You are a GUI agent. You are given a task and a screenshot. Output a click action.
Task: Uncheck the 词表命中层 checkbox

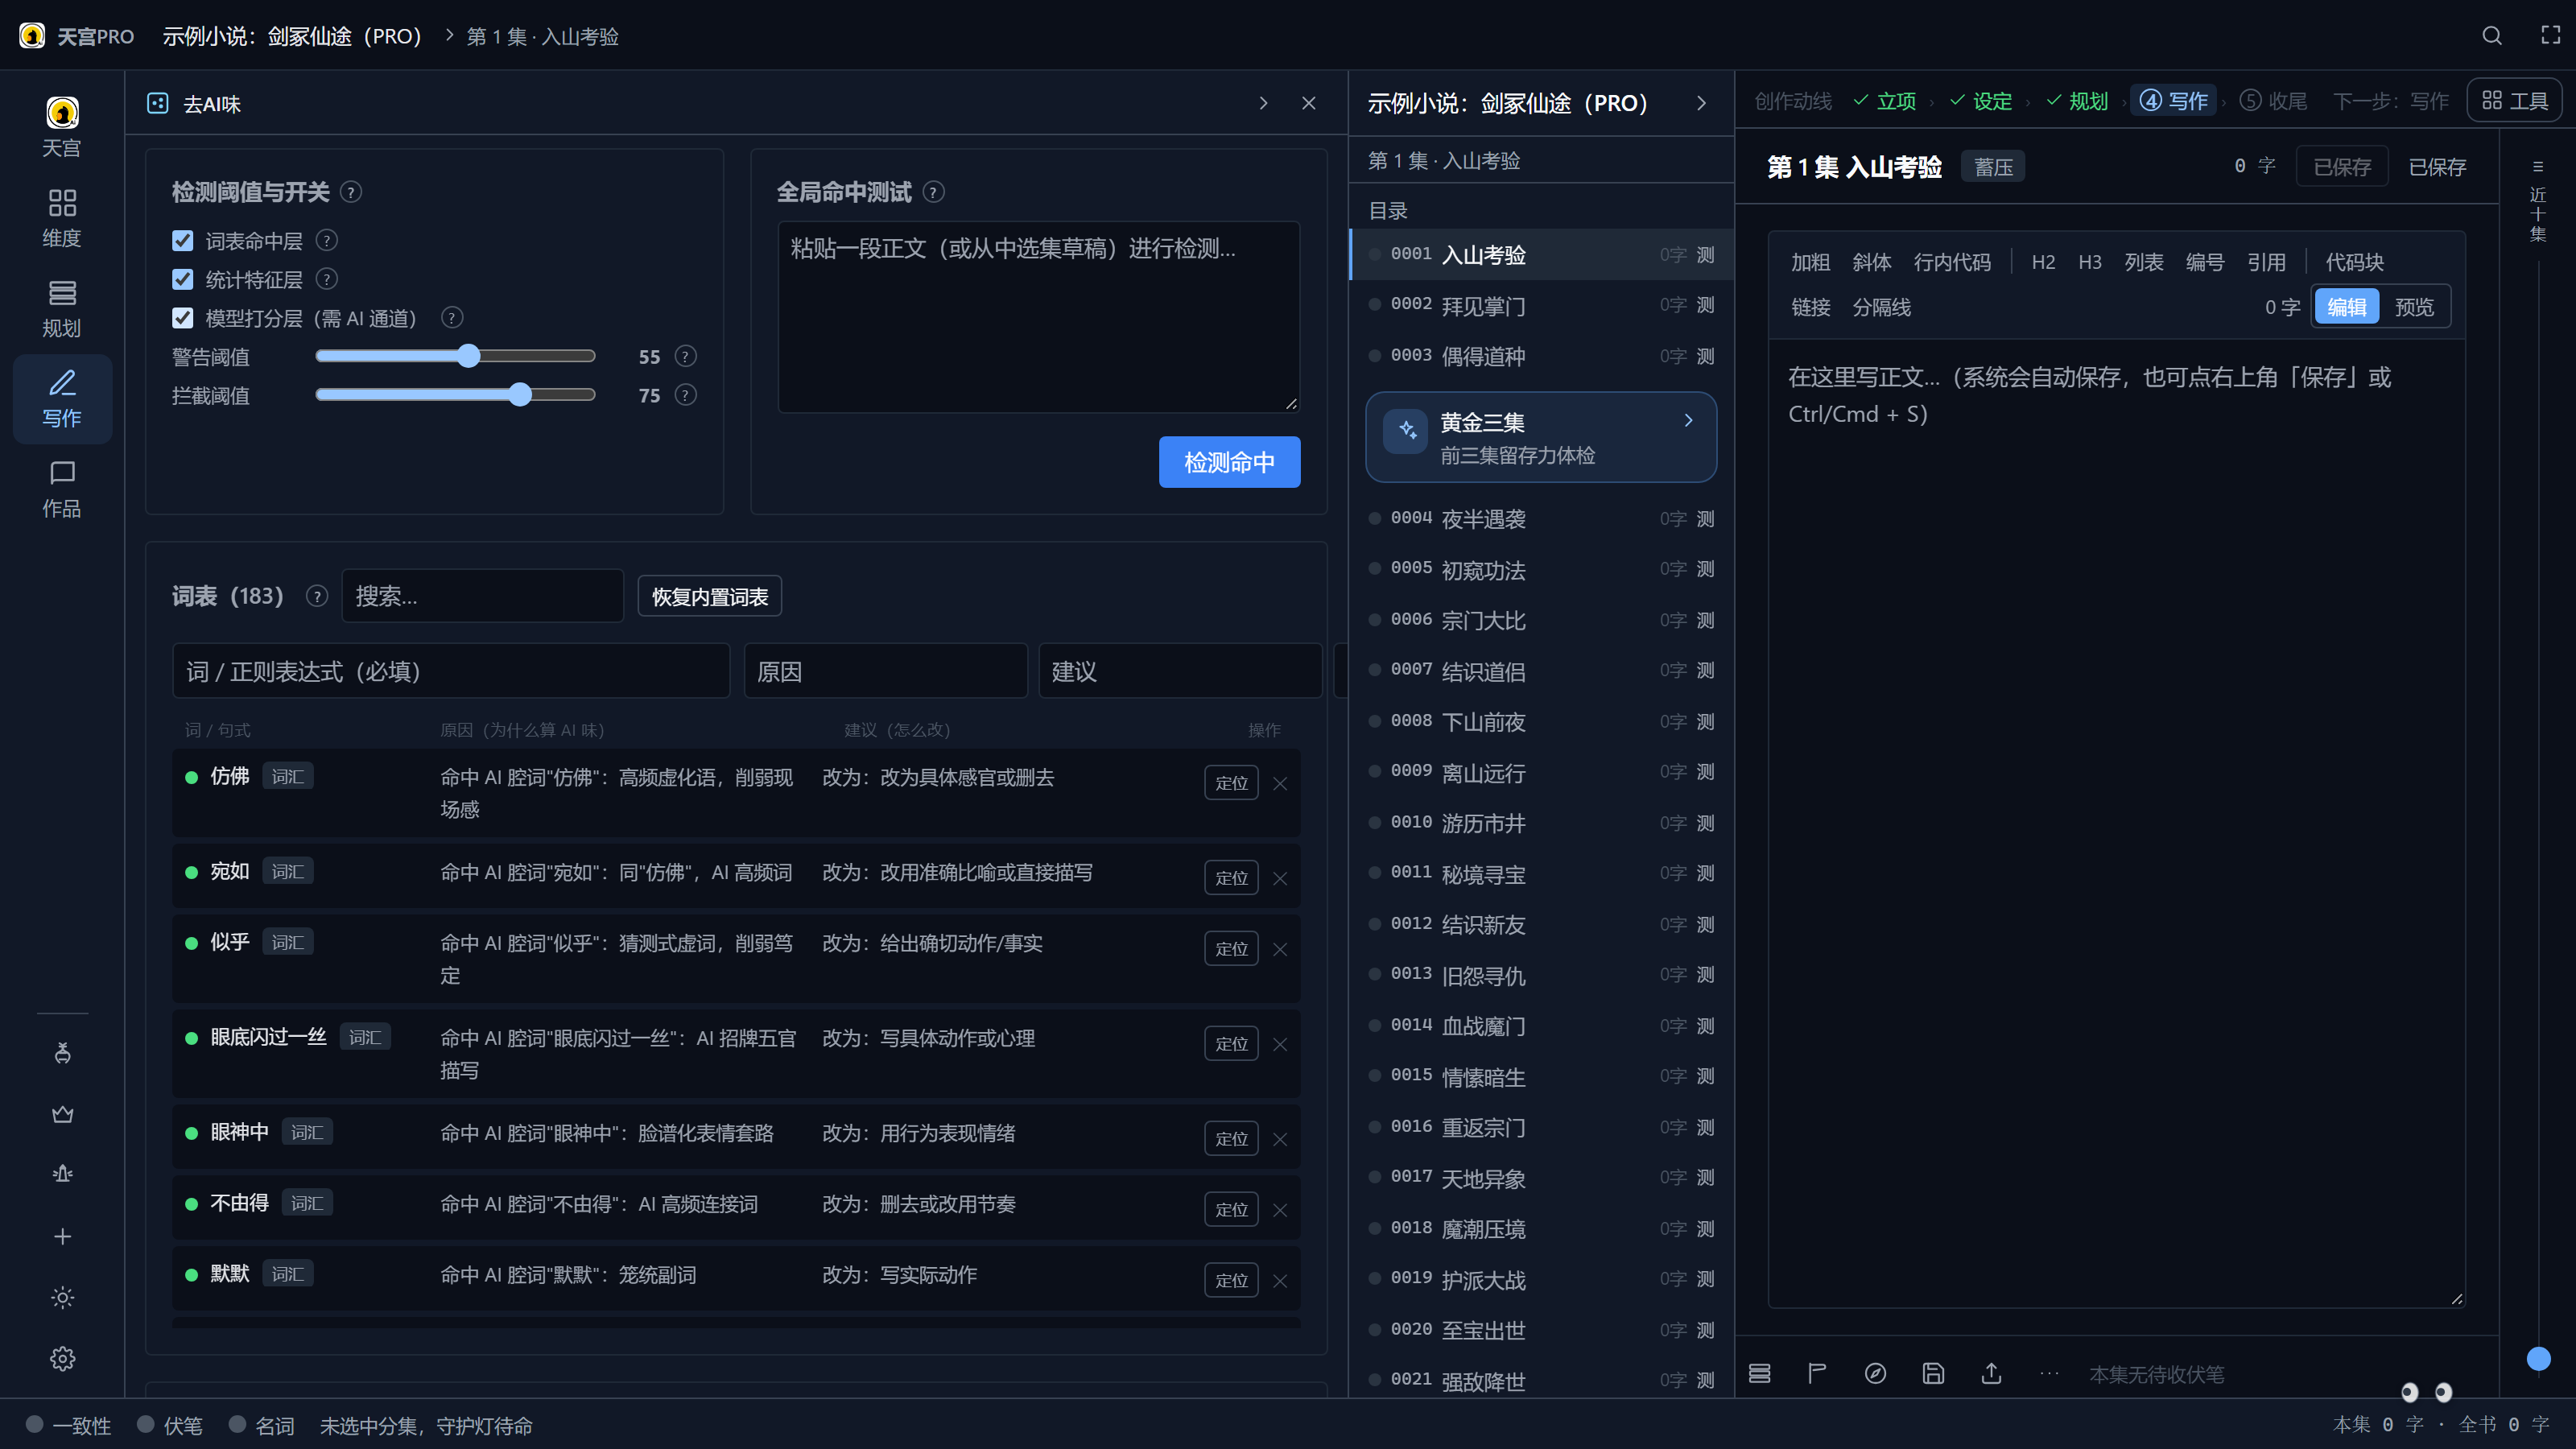pos(182,241)
